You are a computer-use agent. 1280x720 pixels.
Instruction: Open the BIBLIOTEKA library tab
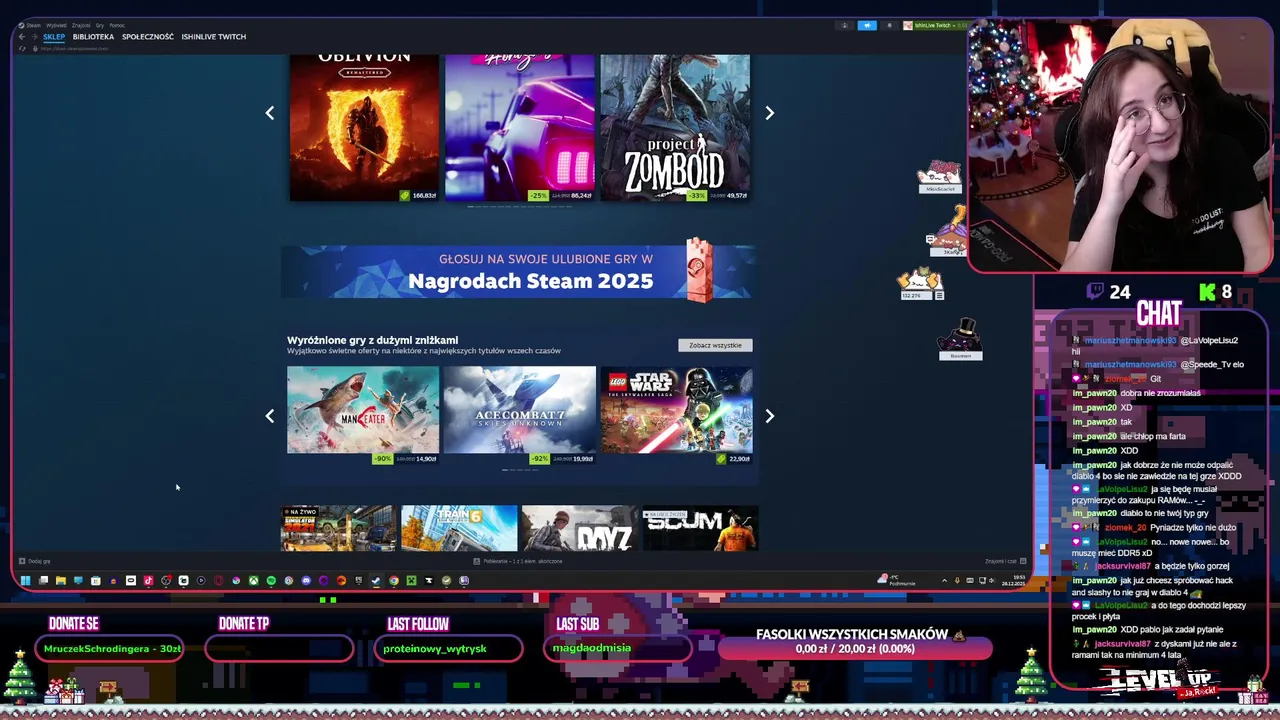coord(93,37)
